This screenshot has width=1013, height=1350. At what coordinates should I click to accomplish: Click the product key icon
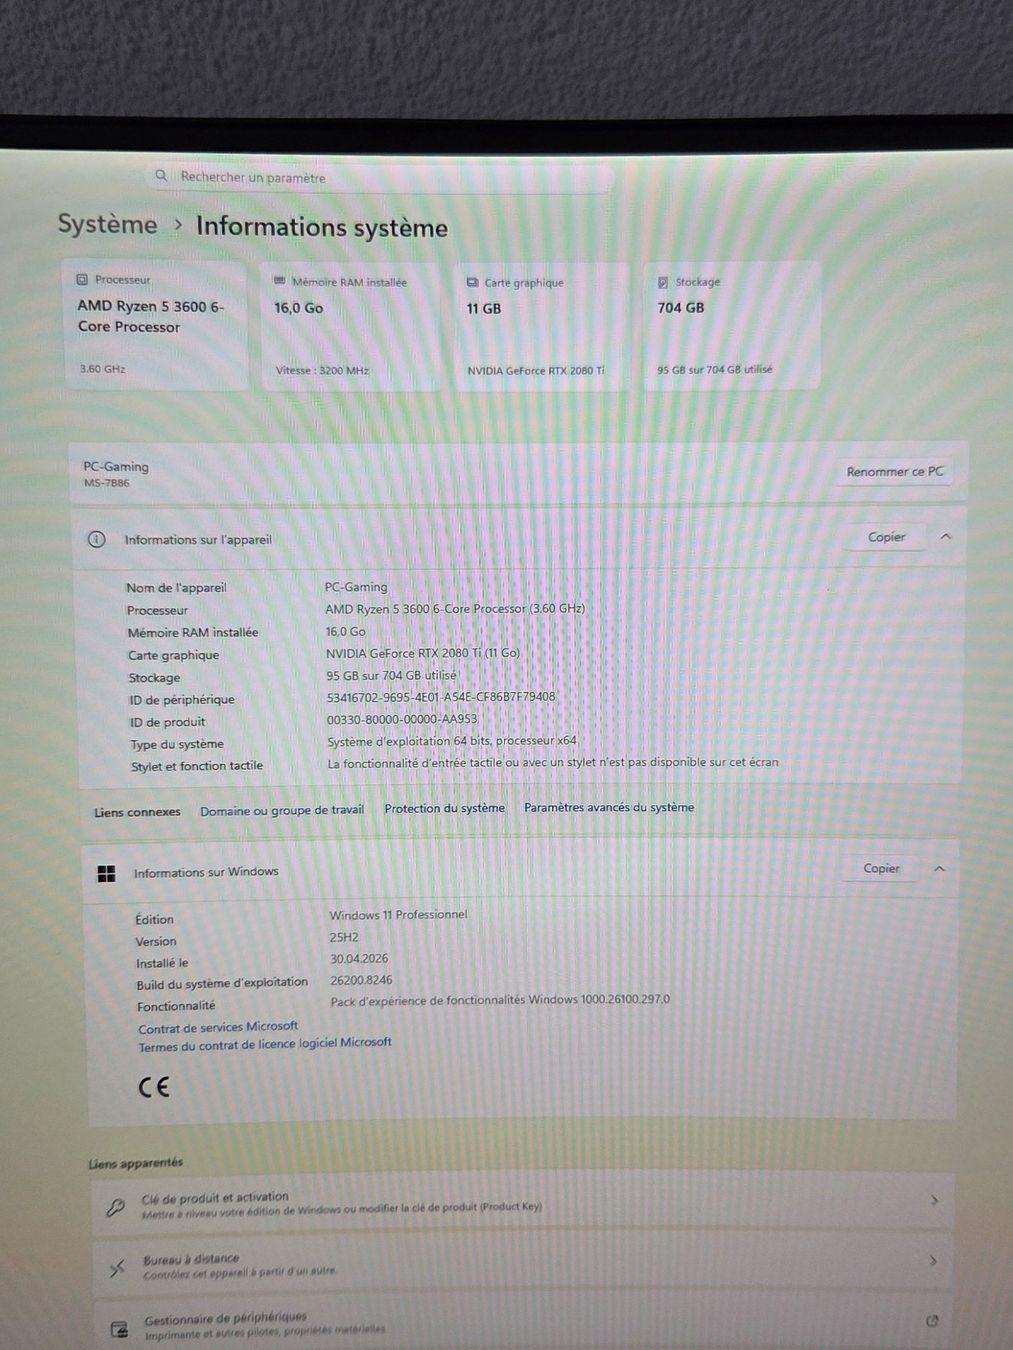tap(115, 1207)
